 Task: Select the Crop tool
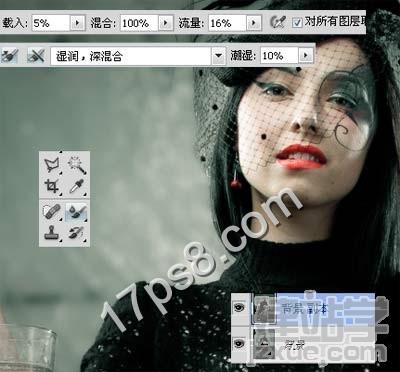(51, 186)
